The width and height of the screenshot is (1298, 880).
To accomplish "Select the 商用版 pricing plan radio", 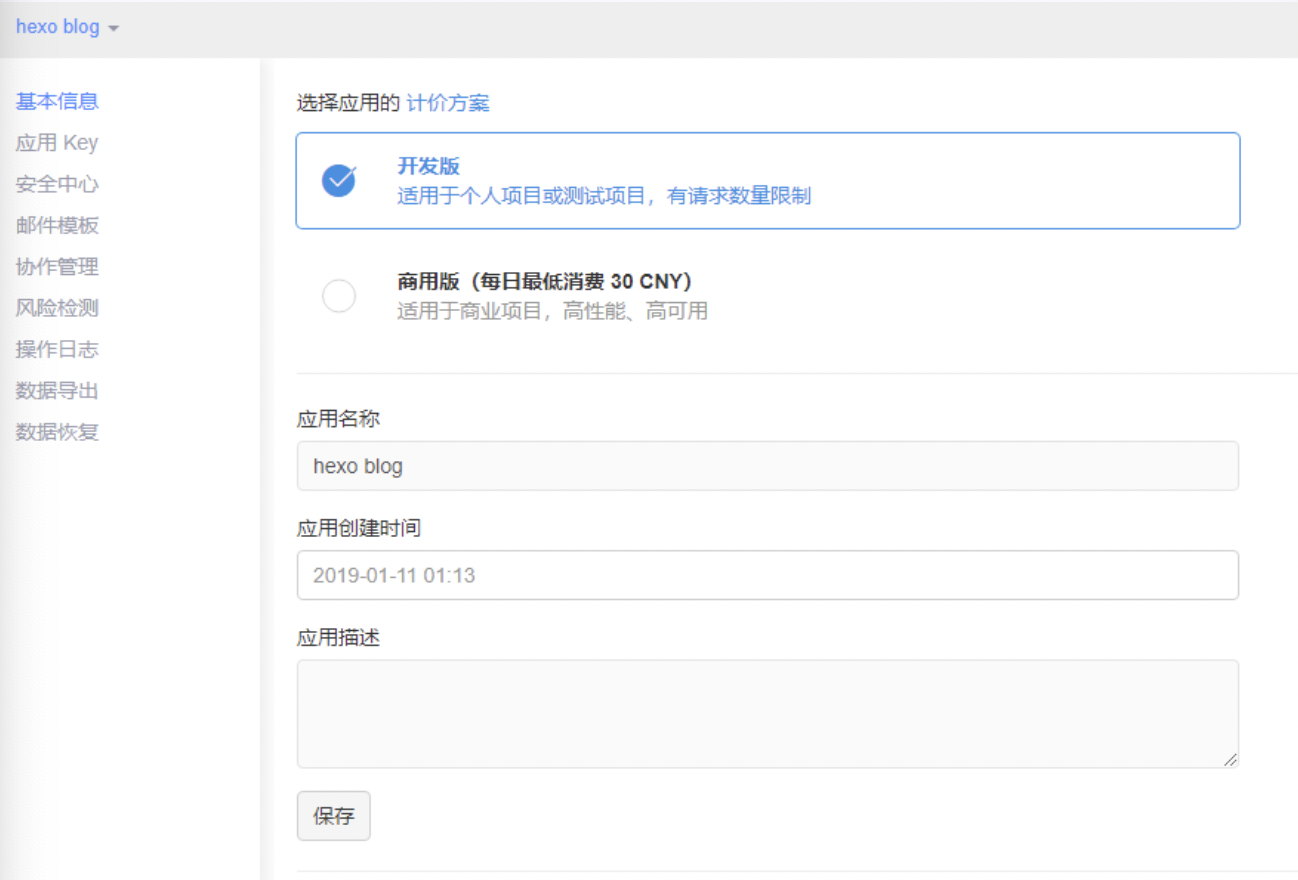I will pyautogui.click(x=339, y=296).
